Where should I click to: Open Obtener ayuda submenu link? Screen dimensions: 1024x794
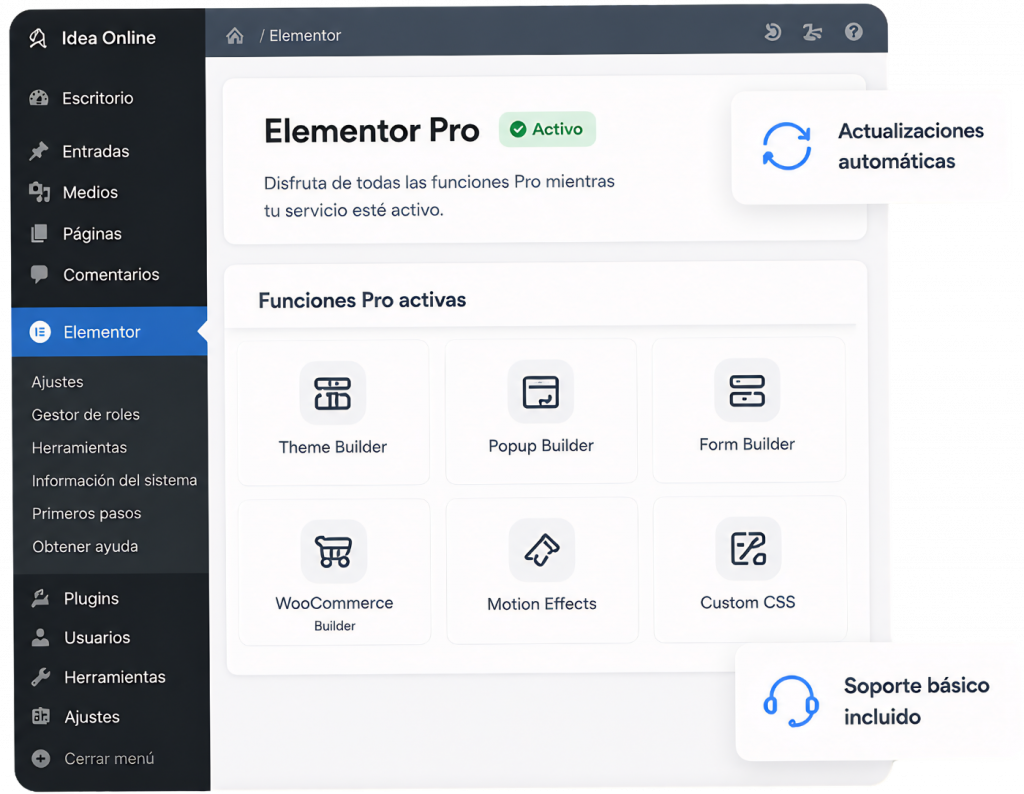pos(85,547)
